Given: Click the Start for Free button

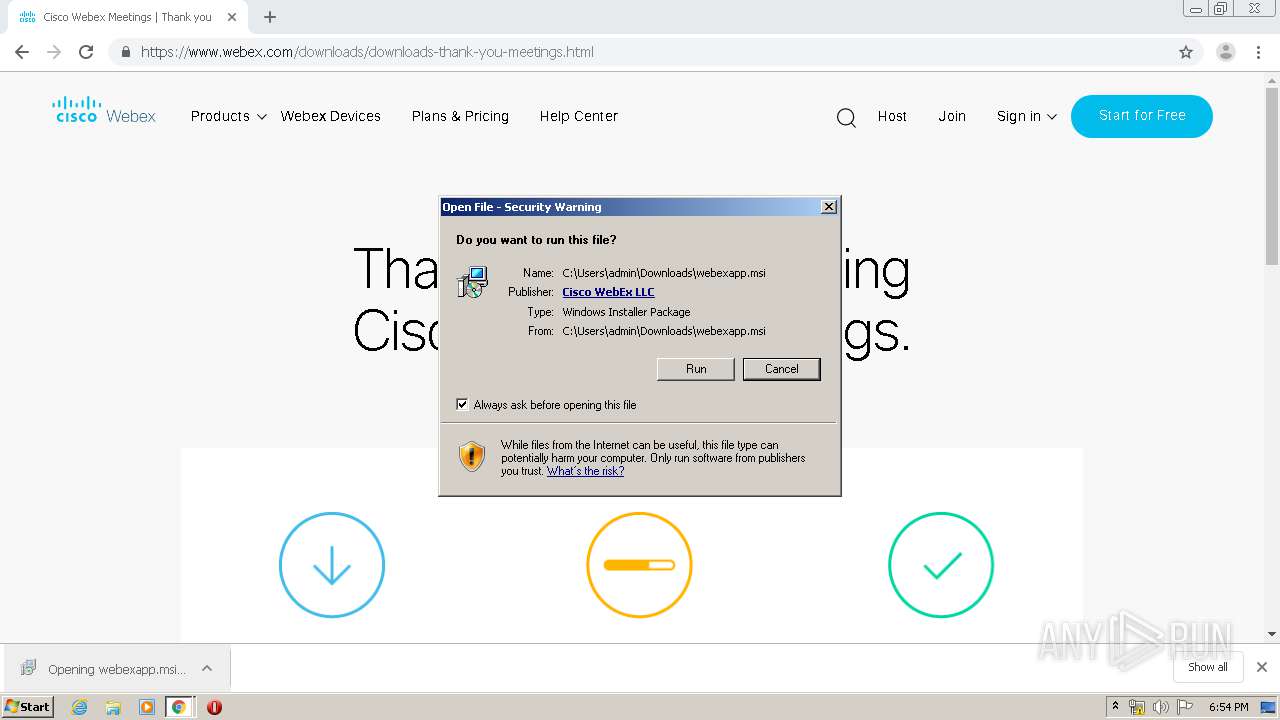Looking at the screenshot, I should tap(1142, 116).
